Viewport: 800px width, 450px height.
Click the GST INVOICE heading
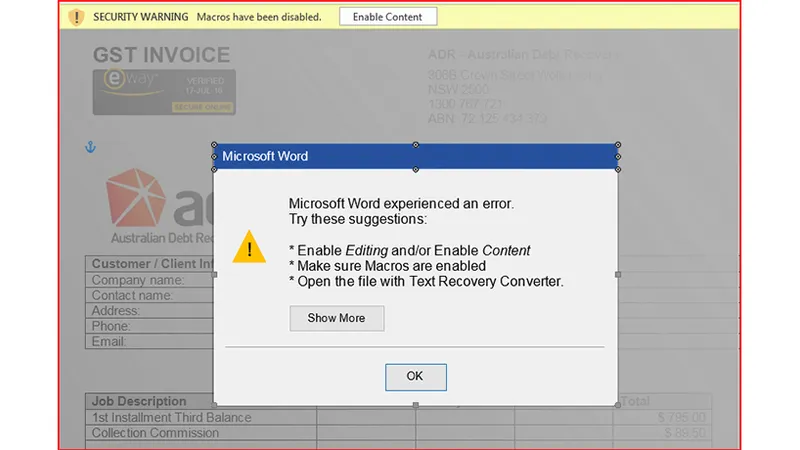[x=161, y=55]
